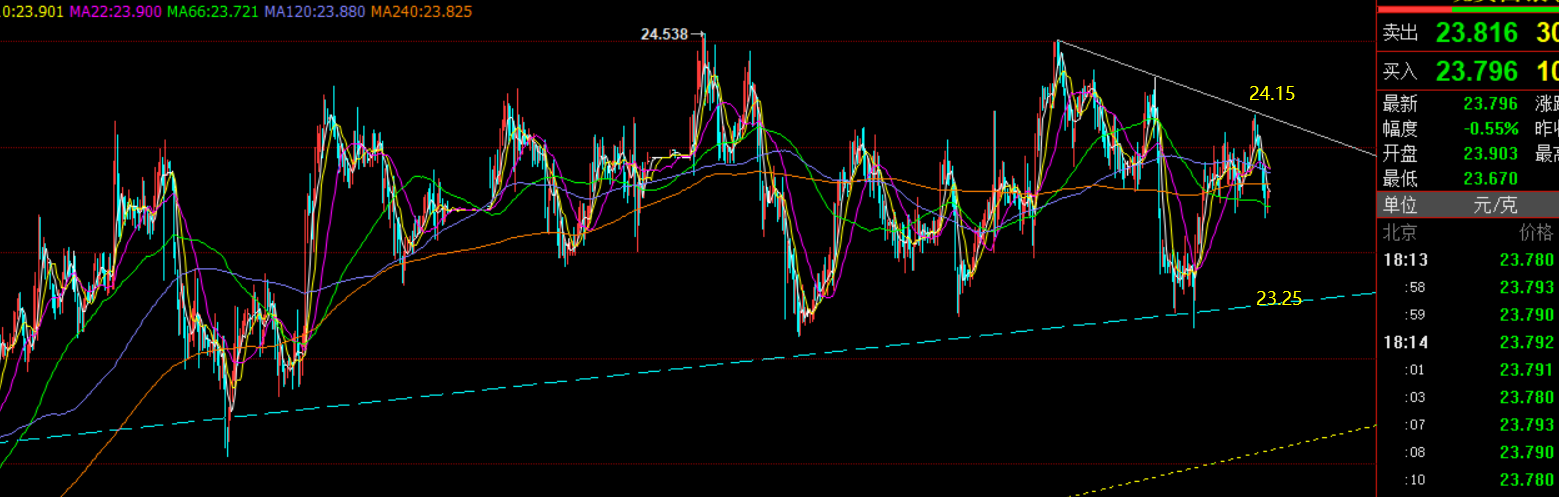1559x497 pixels.
Task: Click the 最低 low value 23.670
Action: (x=1490, y=179)
